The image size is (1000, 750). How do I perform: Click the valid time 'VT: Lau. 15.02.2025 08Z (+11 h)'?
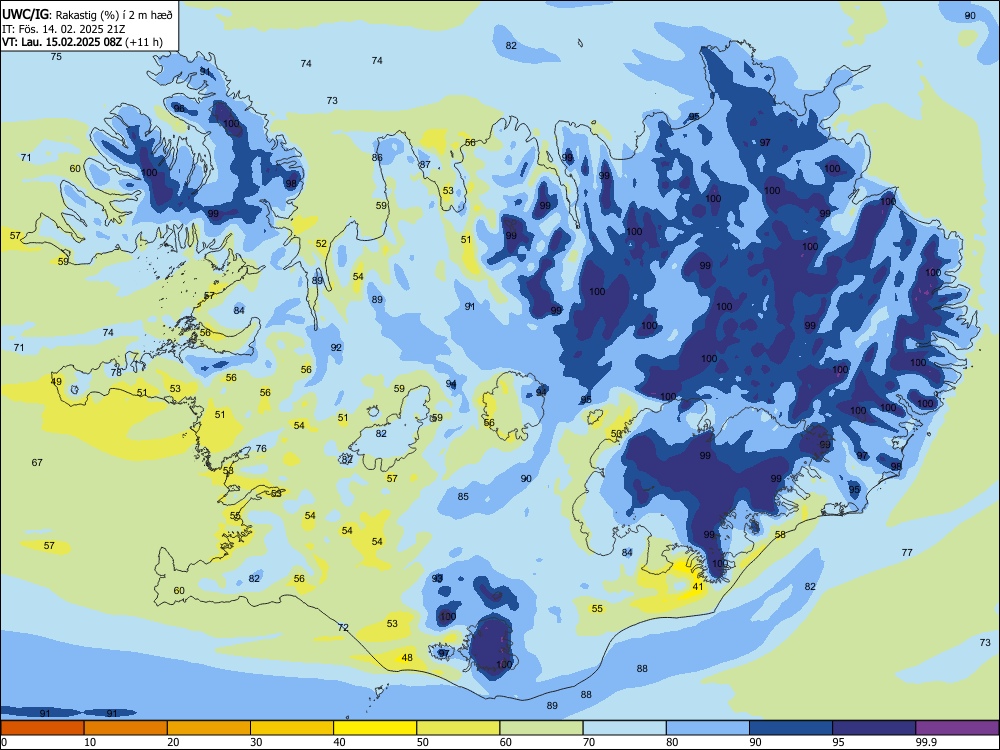coord(82,42)
